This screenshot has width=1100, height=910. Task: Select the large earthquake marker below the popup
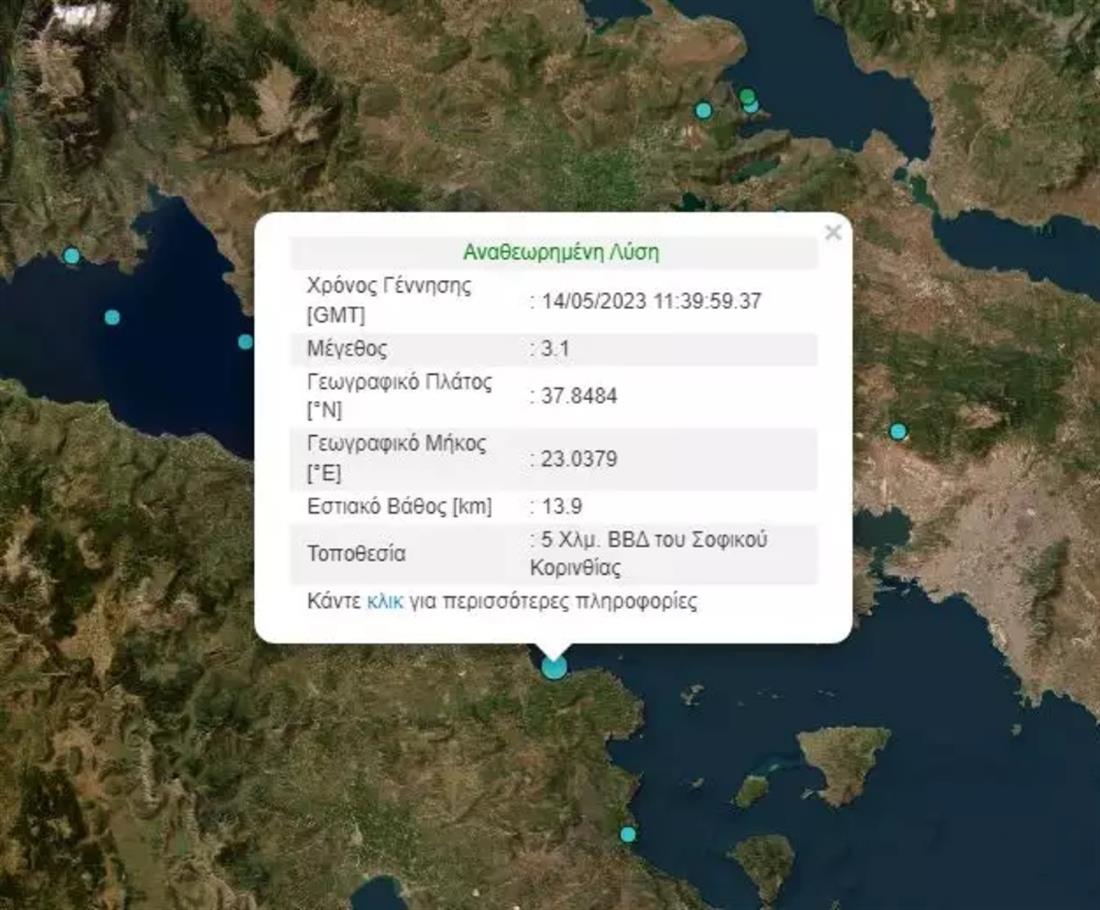pyautogui.click(x=554, y=666)
